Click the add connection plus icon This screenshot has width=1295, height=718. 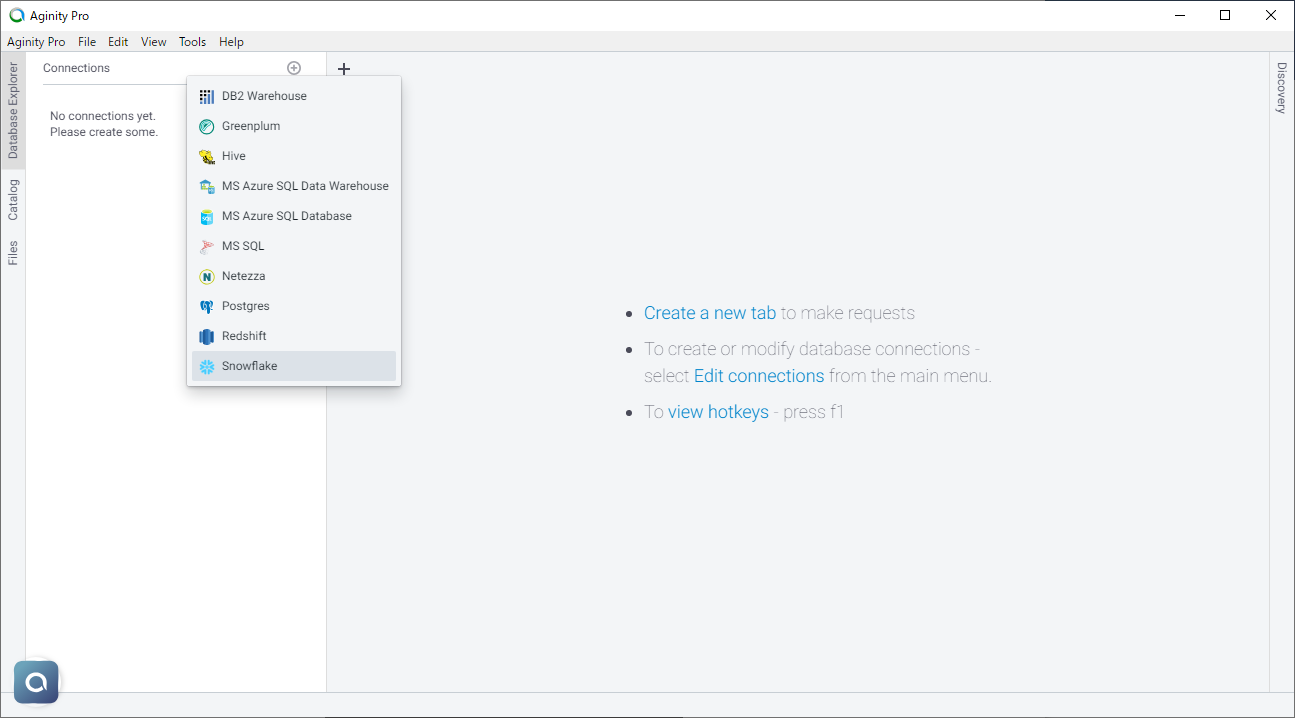tap(294, 67)
